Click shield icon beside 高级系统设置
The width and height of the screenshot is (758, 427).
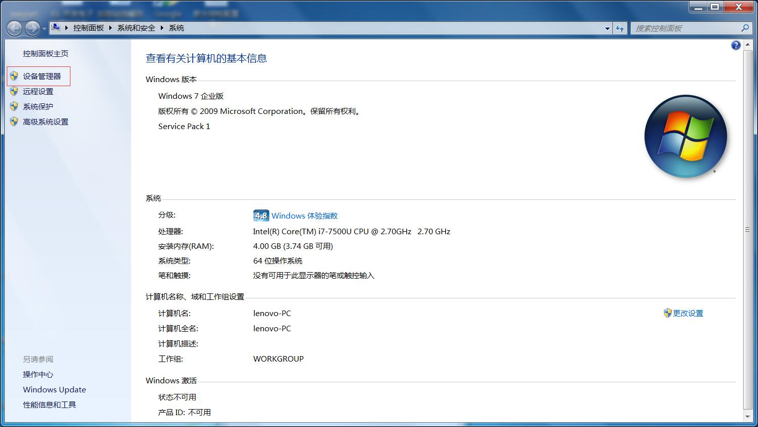14,122
